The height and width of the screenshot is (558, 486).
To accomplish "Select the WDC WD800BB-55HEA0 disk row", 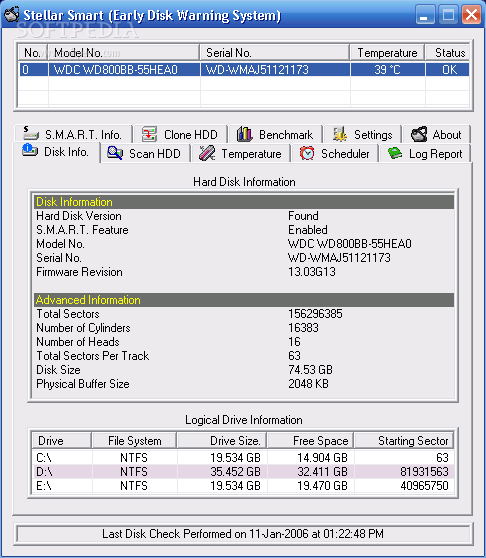I will pyautogui.click(x=244, y=69).
